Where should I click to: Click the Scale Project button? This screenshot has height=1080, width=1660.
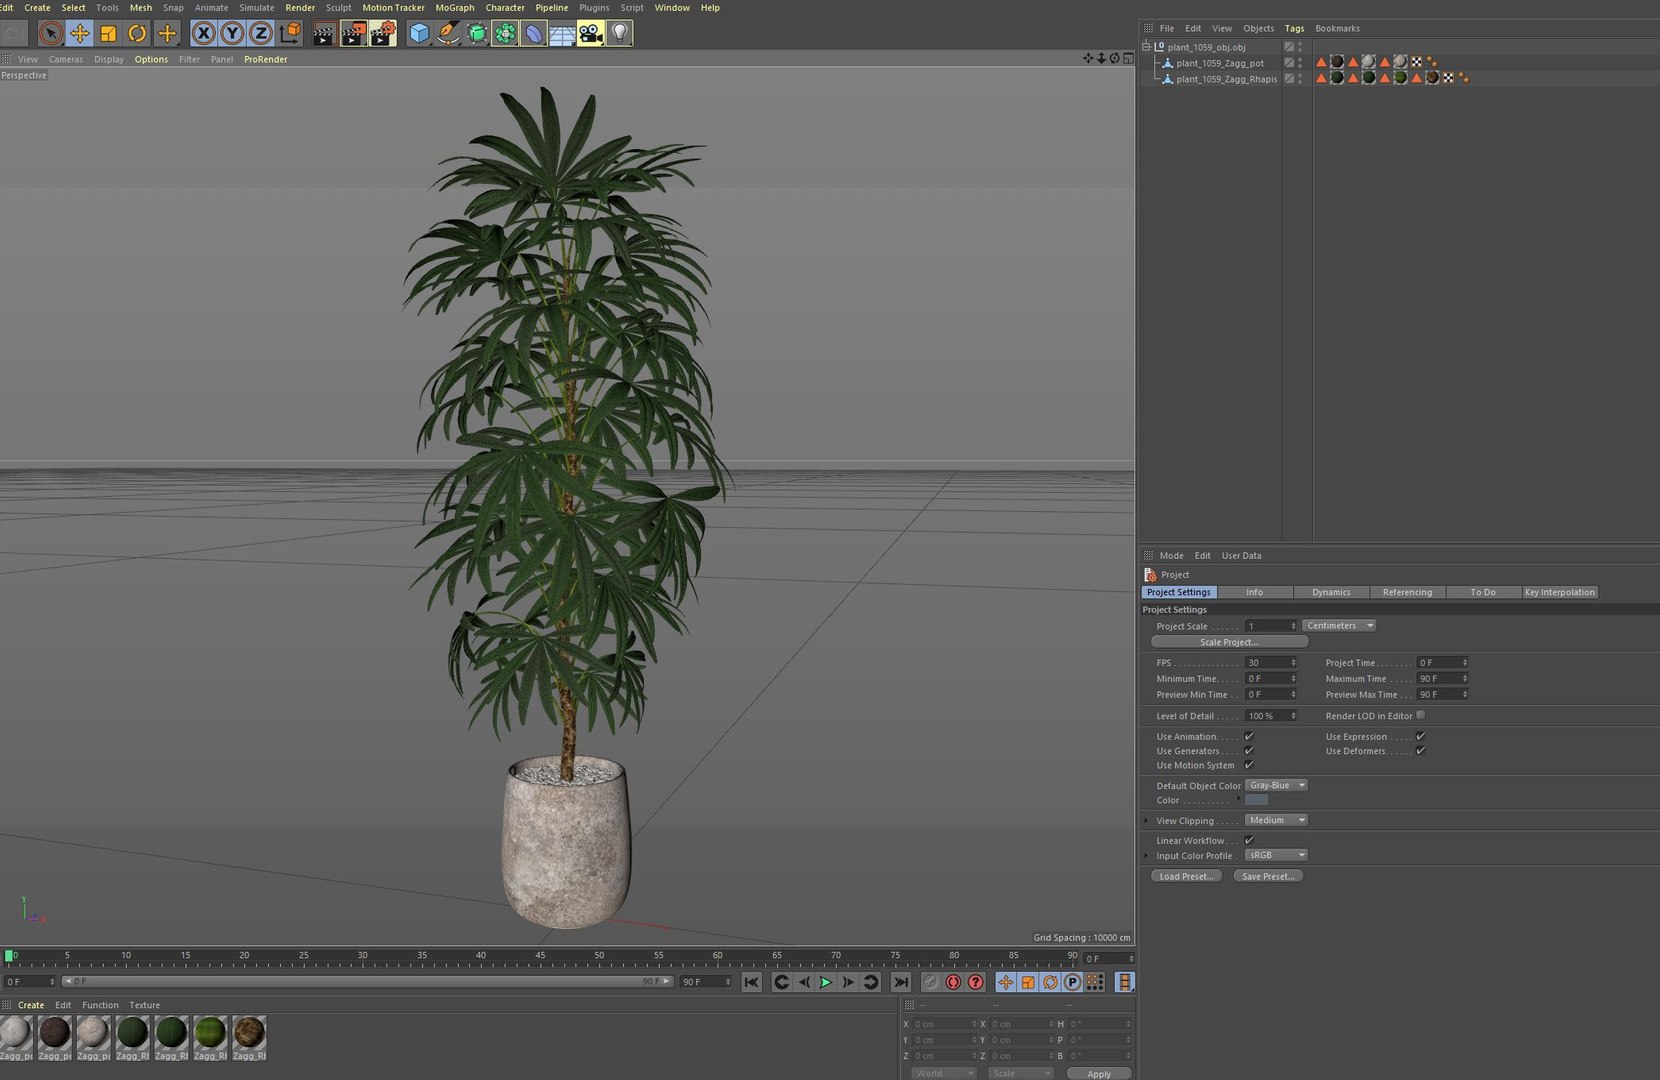coord(1229,642)
